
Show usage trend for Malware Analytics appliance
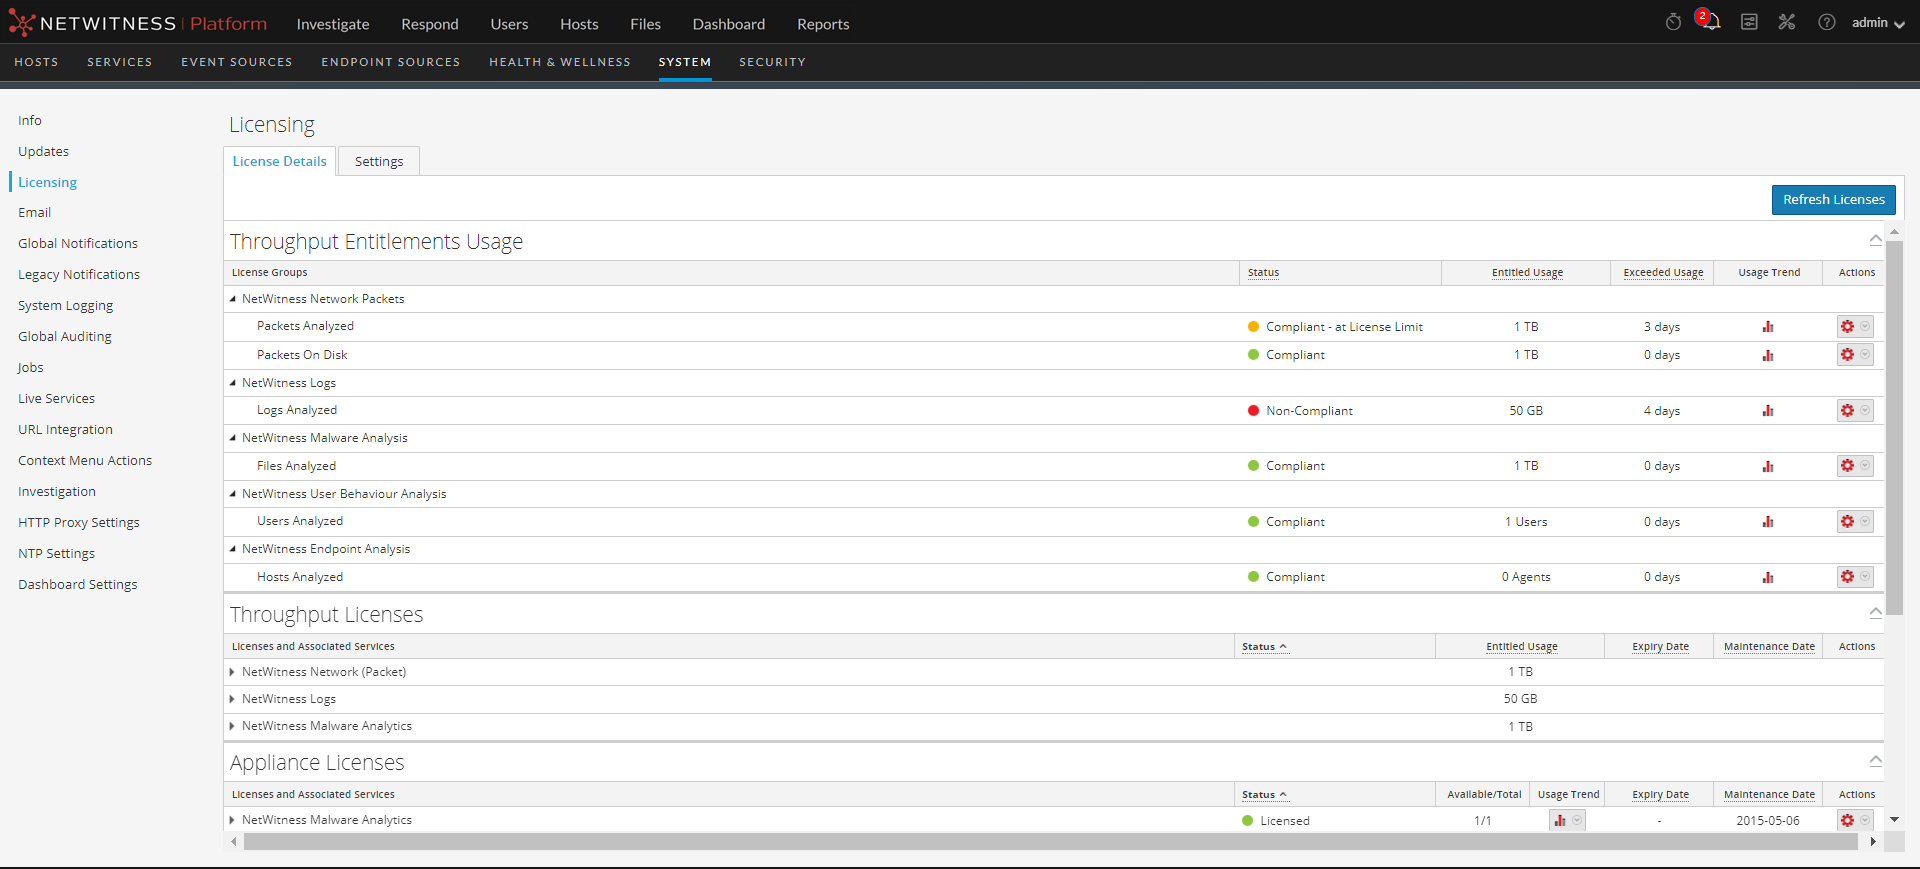[x=1560, y=821]
